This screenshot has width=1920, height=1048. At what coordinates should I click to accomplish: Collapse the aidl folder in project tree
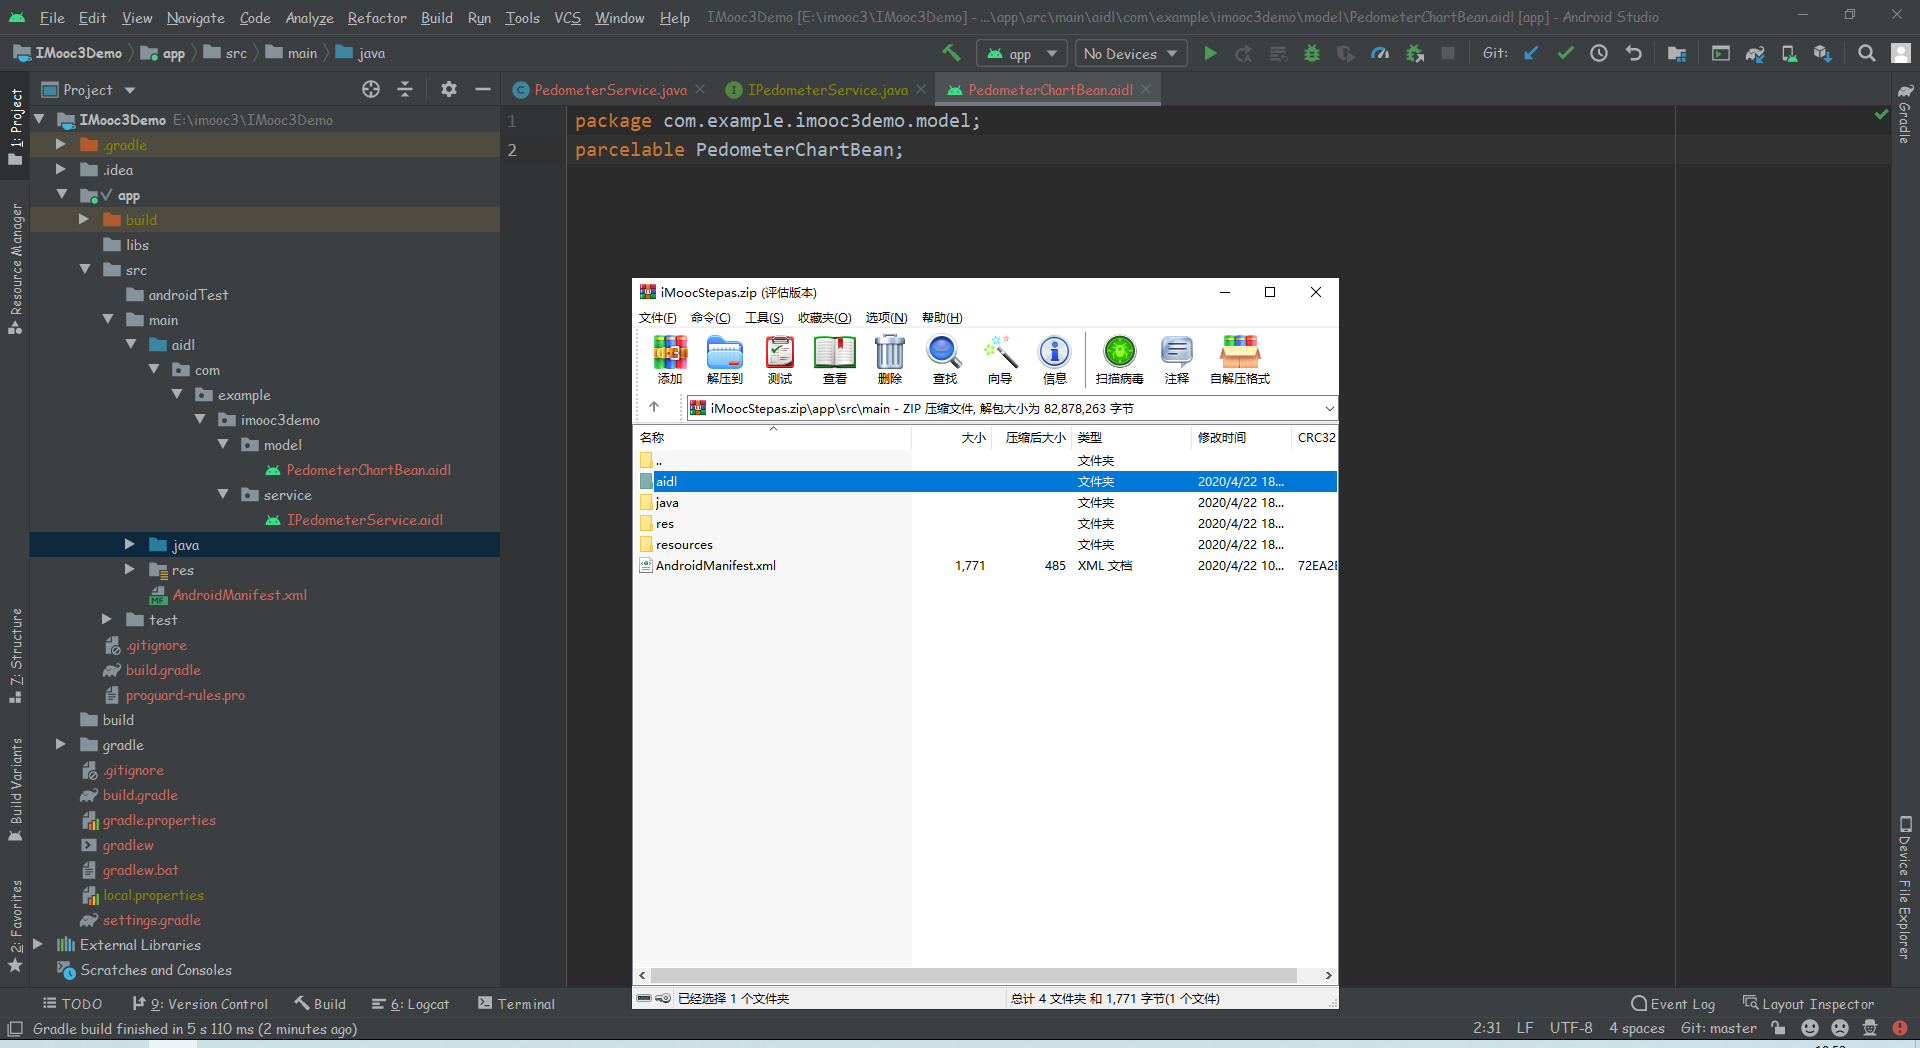click(131, 344)
